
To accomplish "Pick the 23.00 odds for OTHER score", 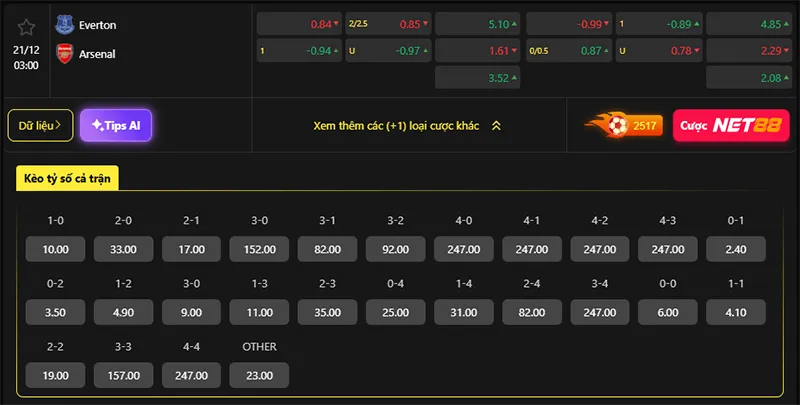I will coord(259,375).
